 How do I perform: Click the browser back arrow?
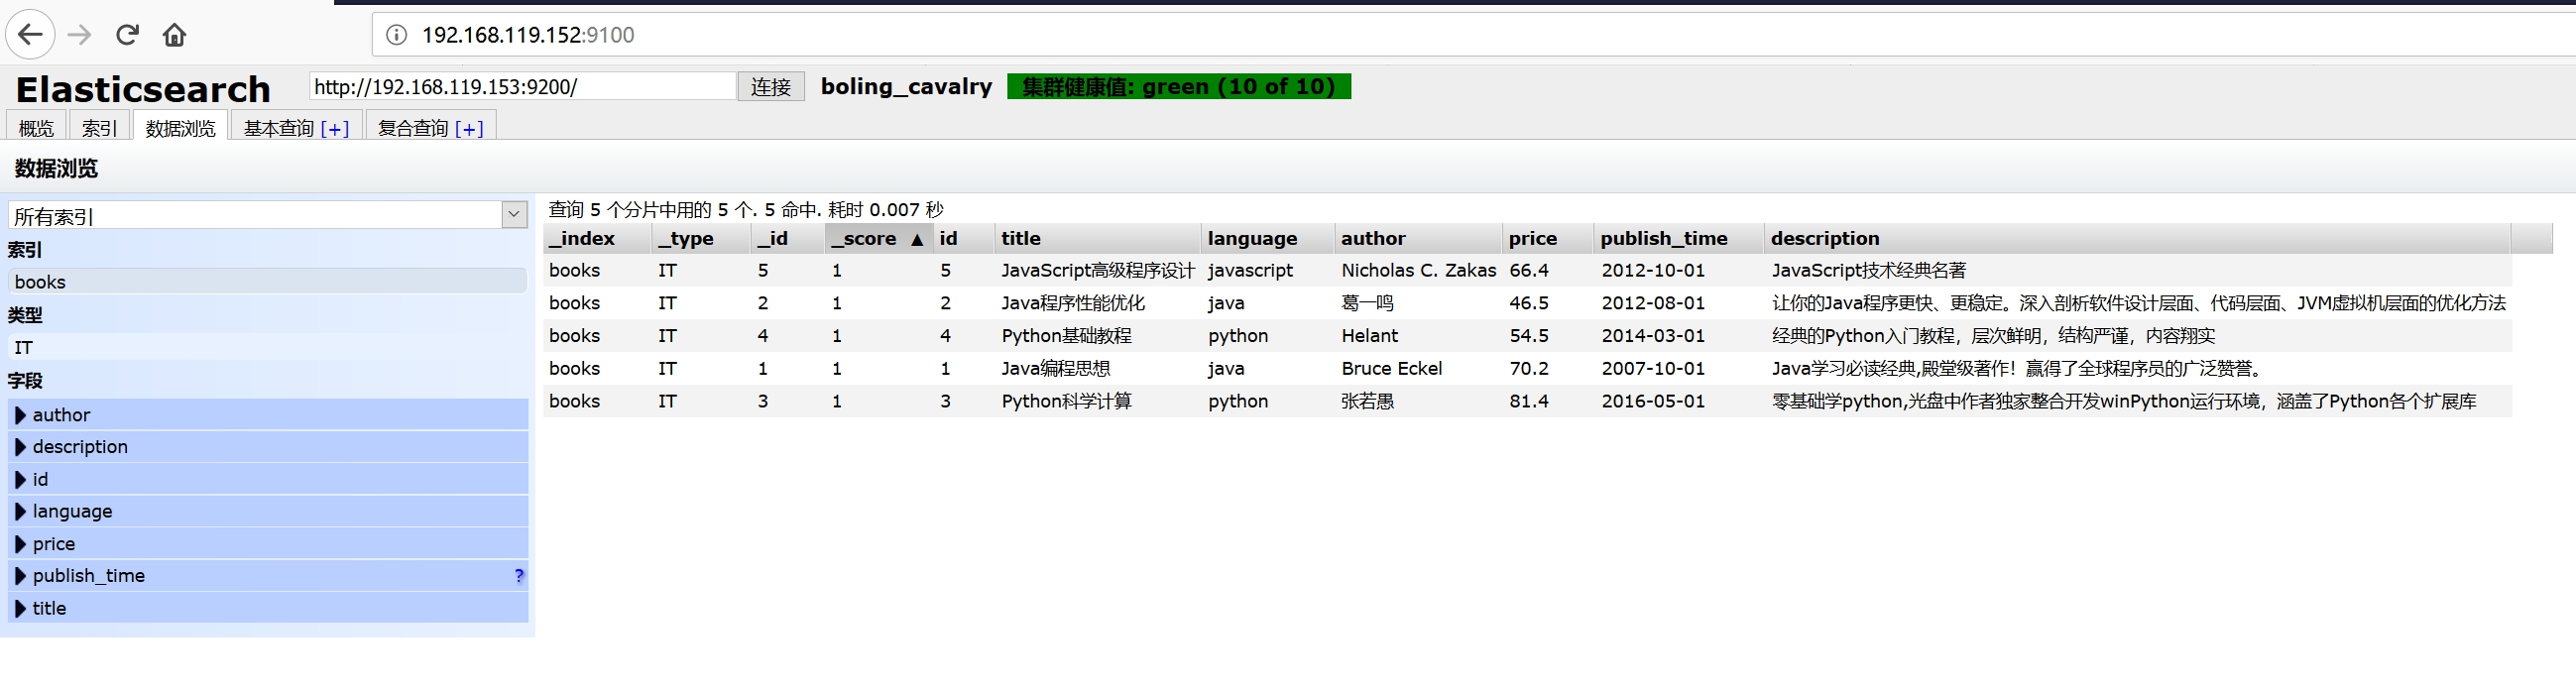[30, 35]
